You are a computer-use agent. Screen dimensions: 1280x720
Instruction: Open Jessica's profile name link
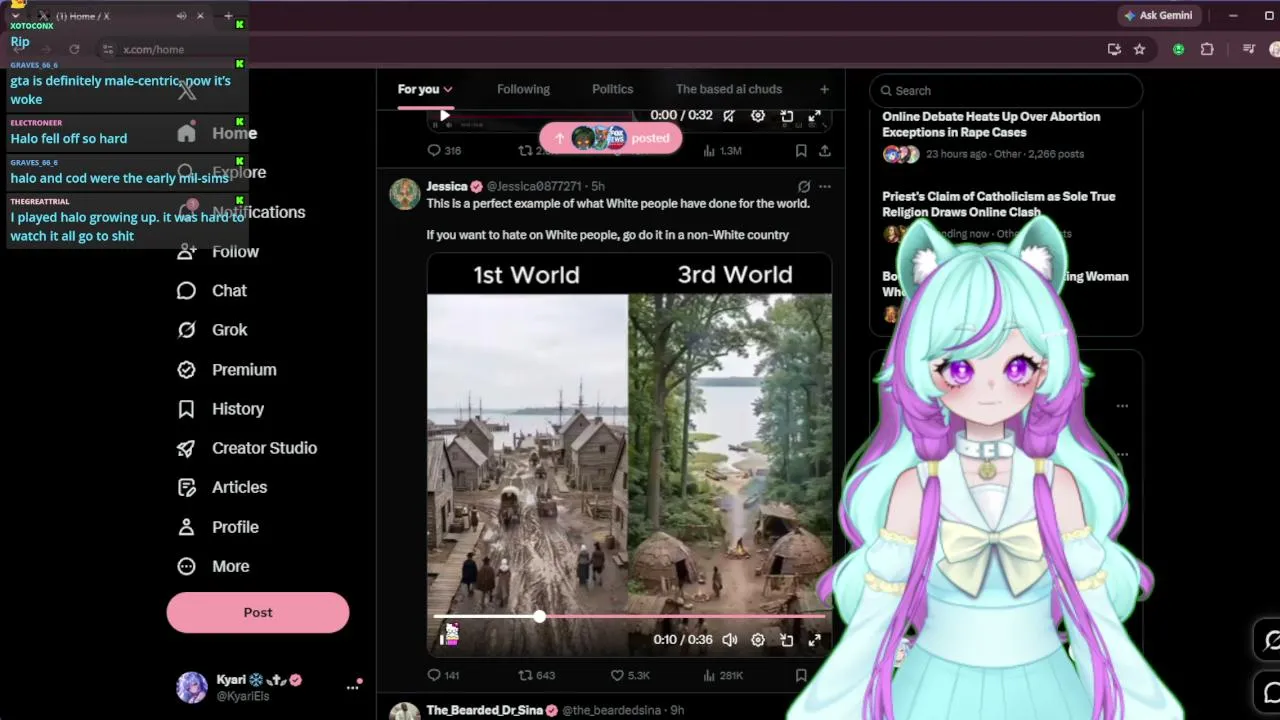447,186
